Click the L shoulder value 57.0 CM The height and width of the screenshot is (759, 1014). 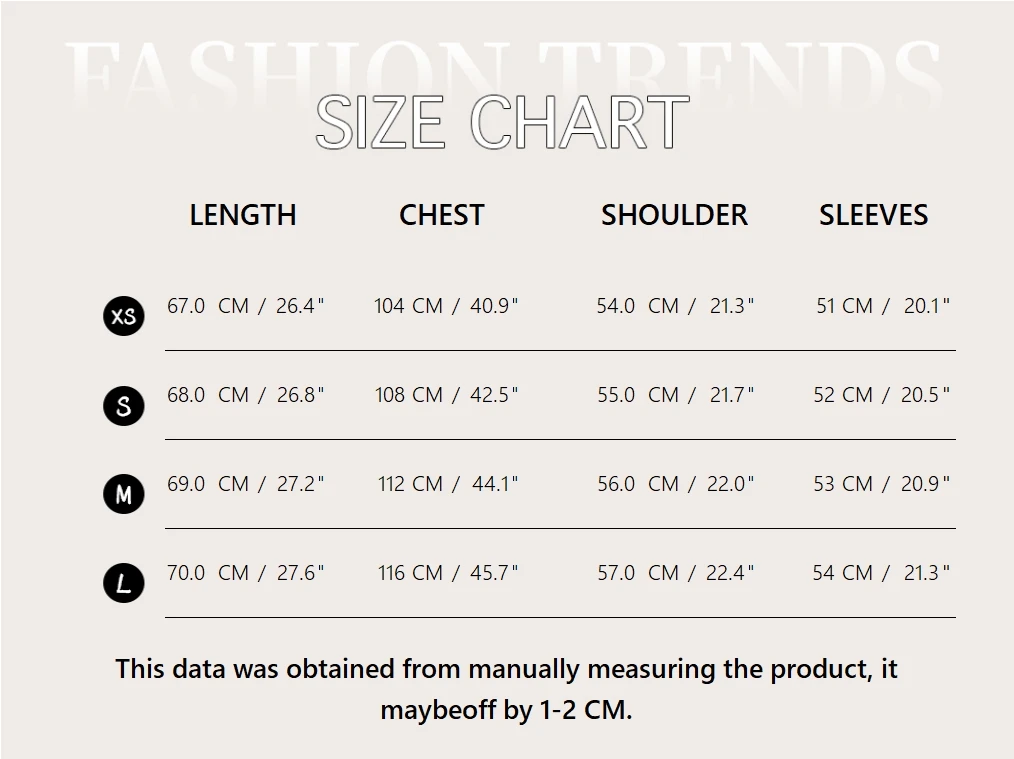(638, 573)
